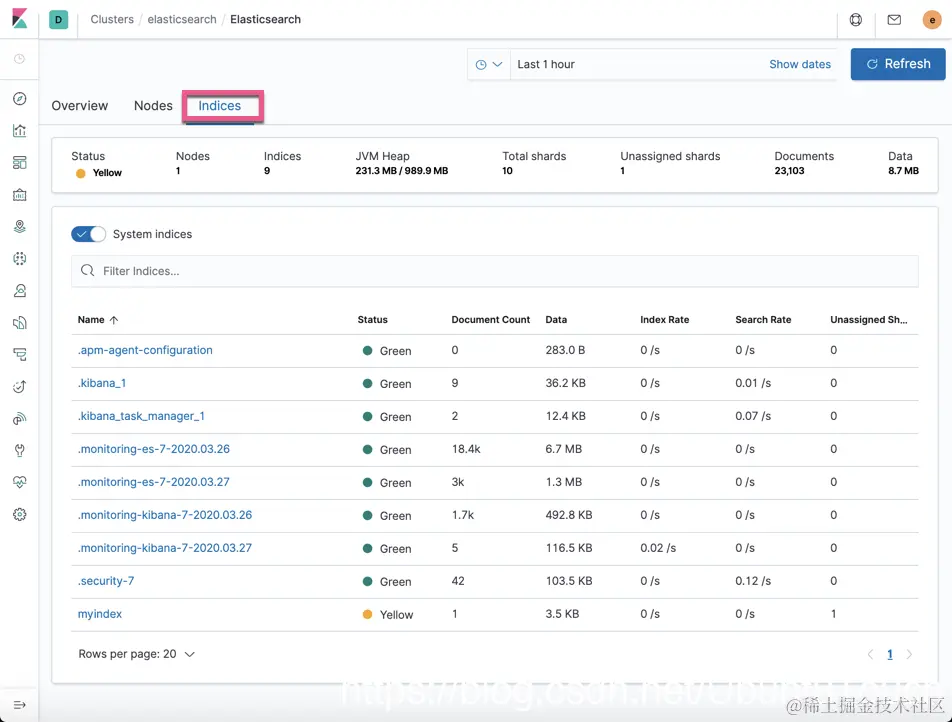Open .kibana_1 index
The width and height of the screenshot is (952, 722).
[102, 383]
